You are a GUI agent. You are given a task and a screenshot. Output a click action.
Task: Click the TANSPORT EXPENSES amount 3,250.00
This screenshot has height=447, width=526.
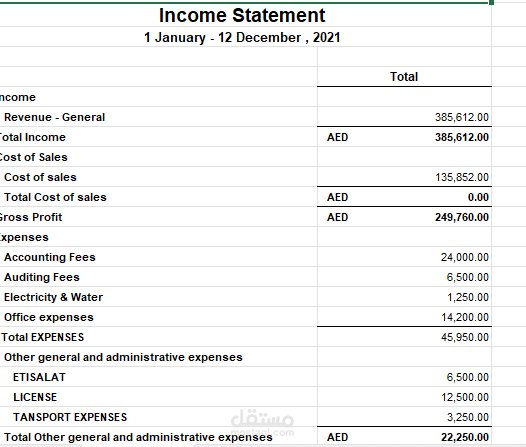pos(468,417)
